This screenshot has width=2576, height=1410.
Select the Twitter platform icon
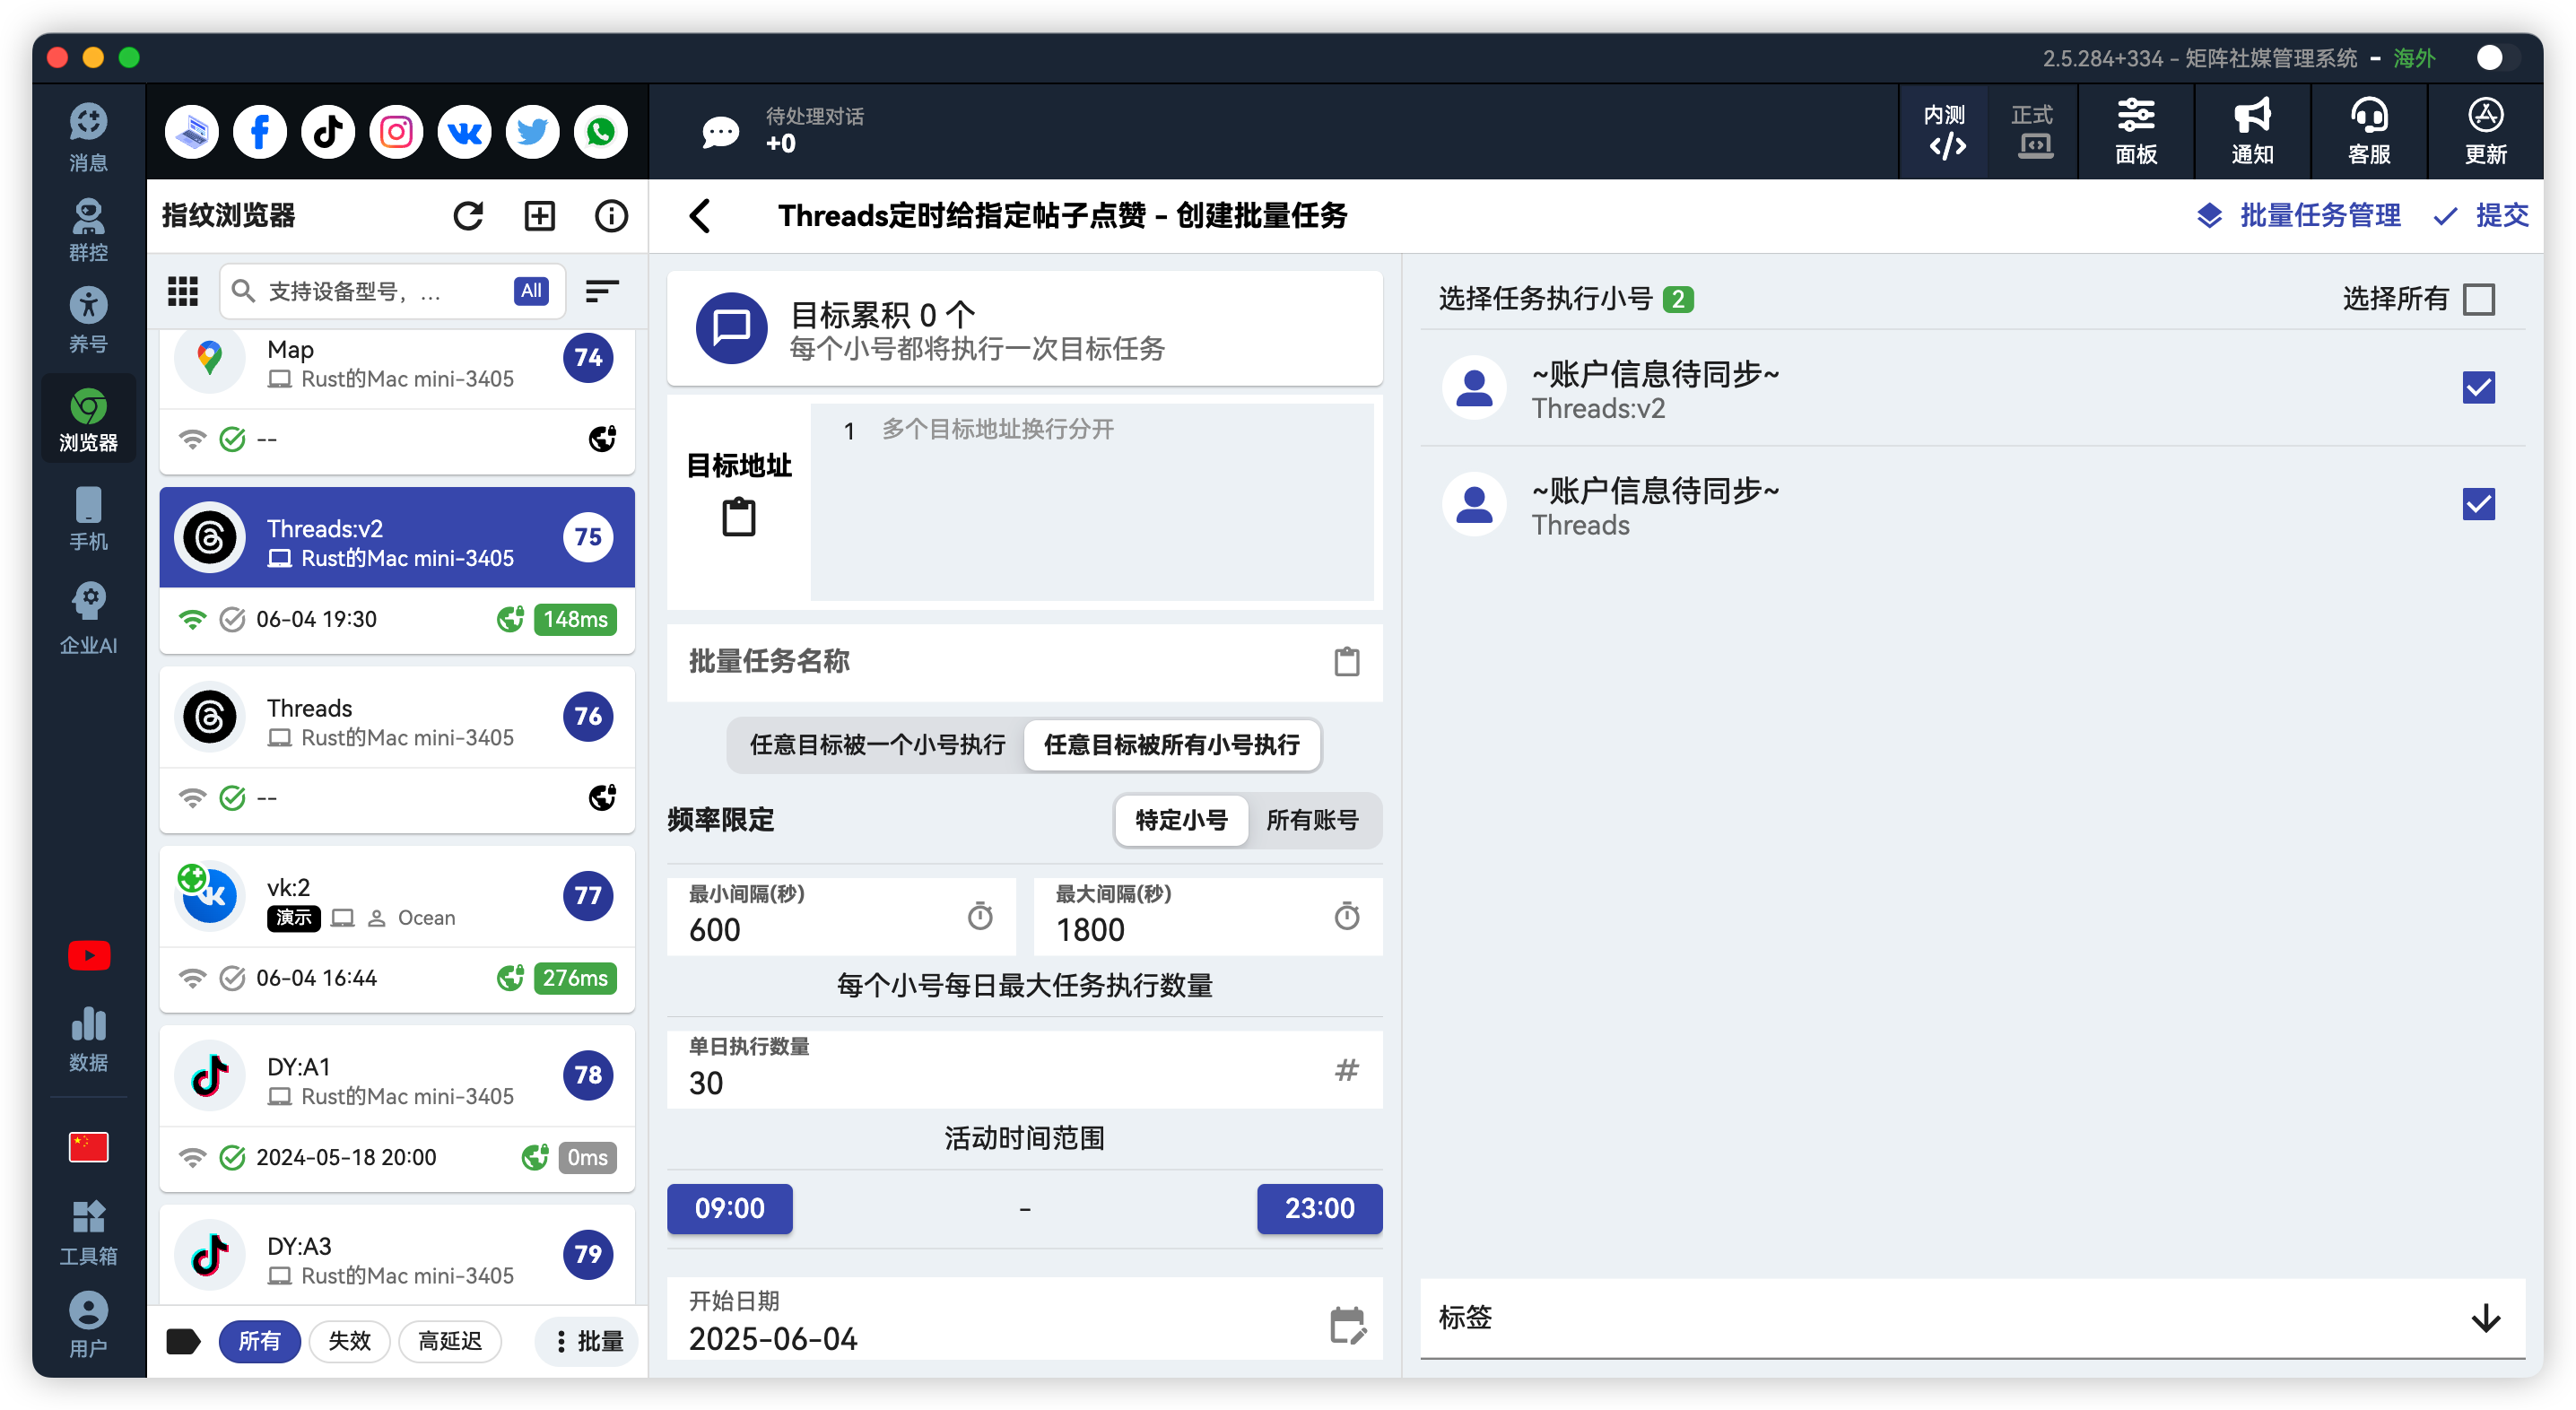pyautogui.click(x=532, y=131)
